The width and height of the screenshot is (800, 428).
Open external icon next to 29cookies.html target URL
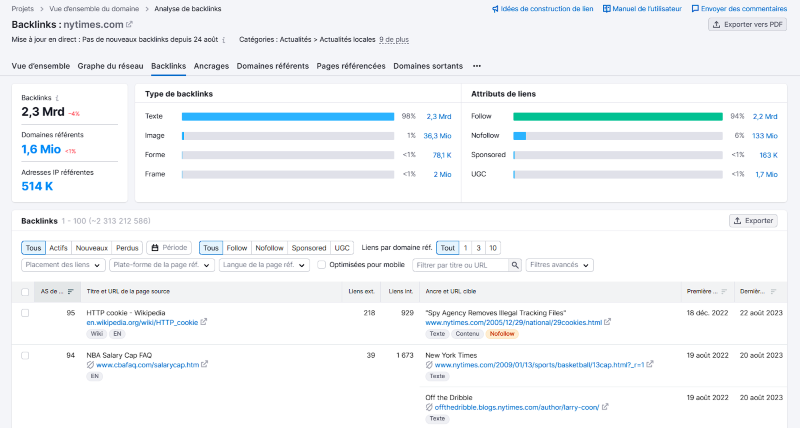point(607,322)
